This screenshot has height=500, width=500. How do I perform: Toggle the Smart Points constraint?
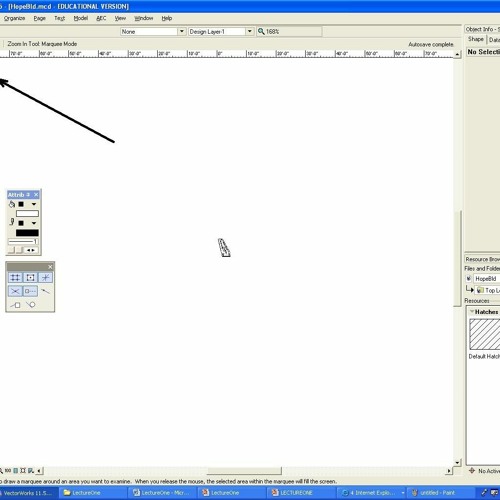[30, 291]
